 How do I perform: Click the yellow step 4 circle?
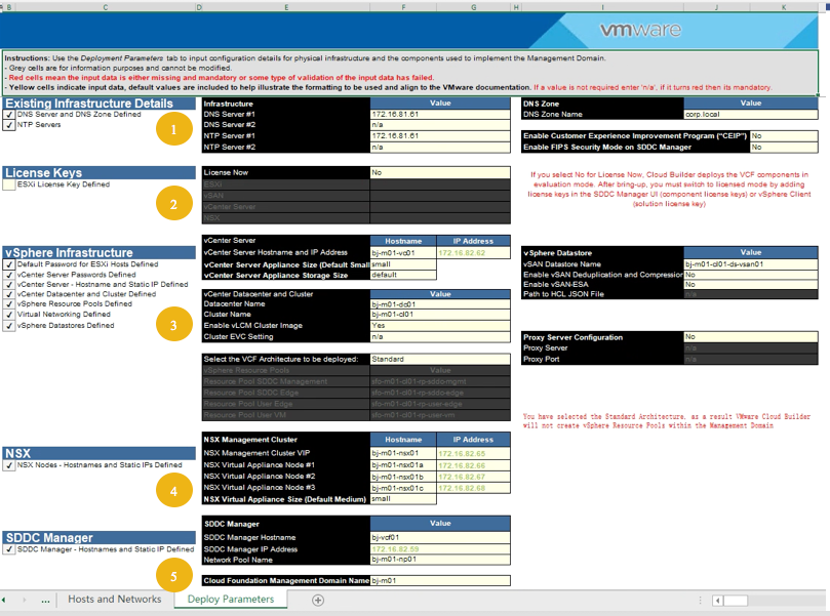coord(174,491)
